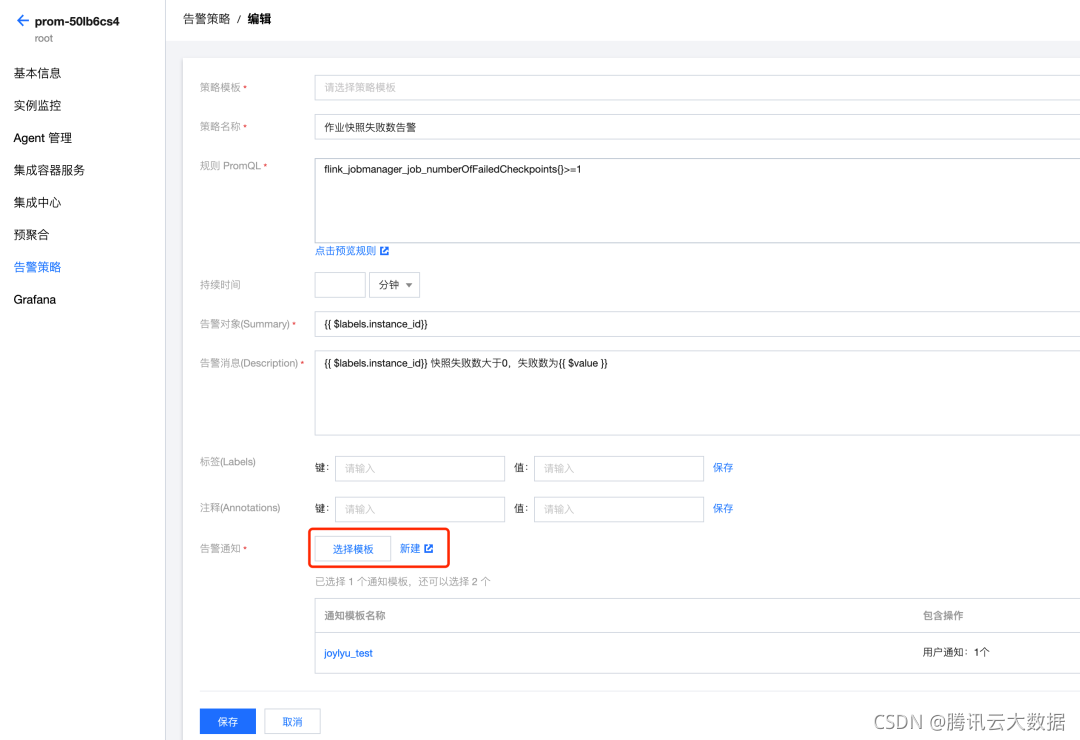The image size is (1080, 740).
Task: Click the 告警策略 breadcrumb link
Action: 206,17
